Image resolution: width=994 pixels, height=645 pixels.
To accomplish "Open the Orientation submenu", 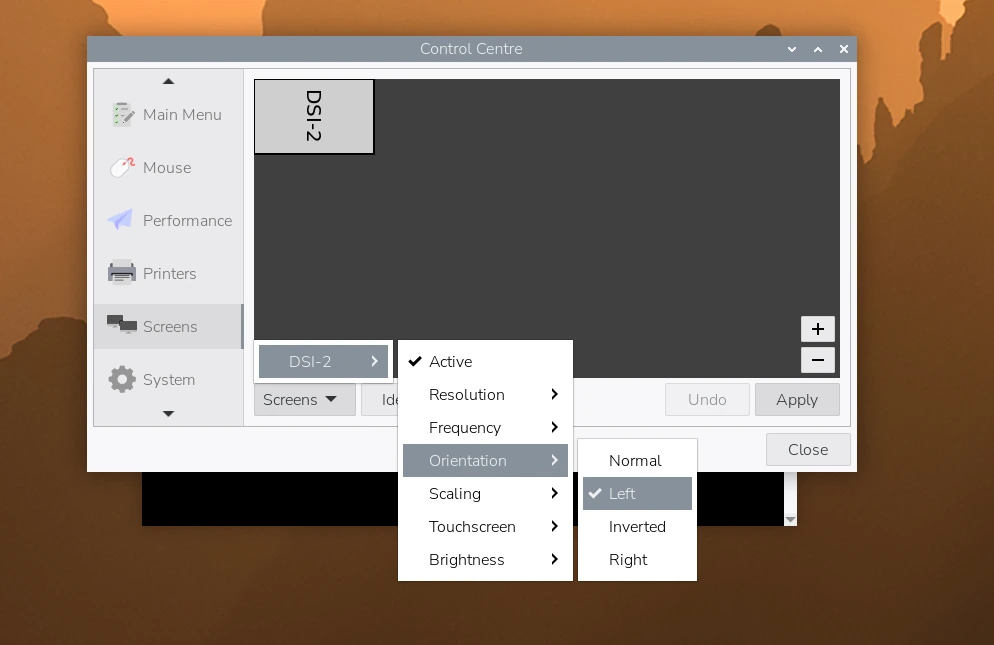I will pyautogui.click(x=485, y=460).
